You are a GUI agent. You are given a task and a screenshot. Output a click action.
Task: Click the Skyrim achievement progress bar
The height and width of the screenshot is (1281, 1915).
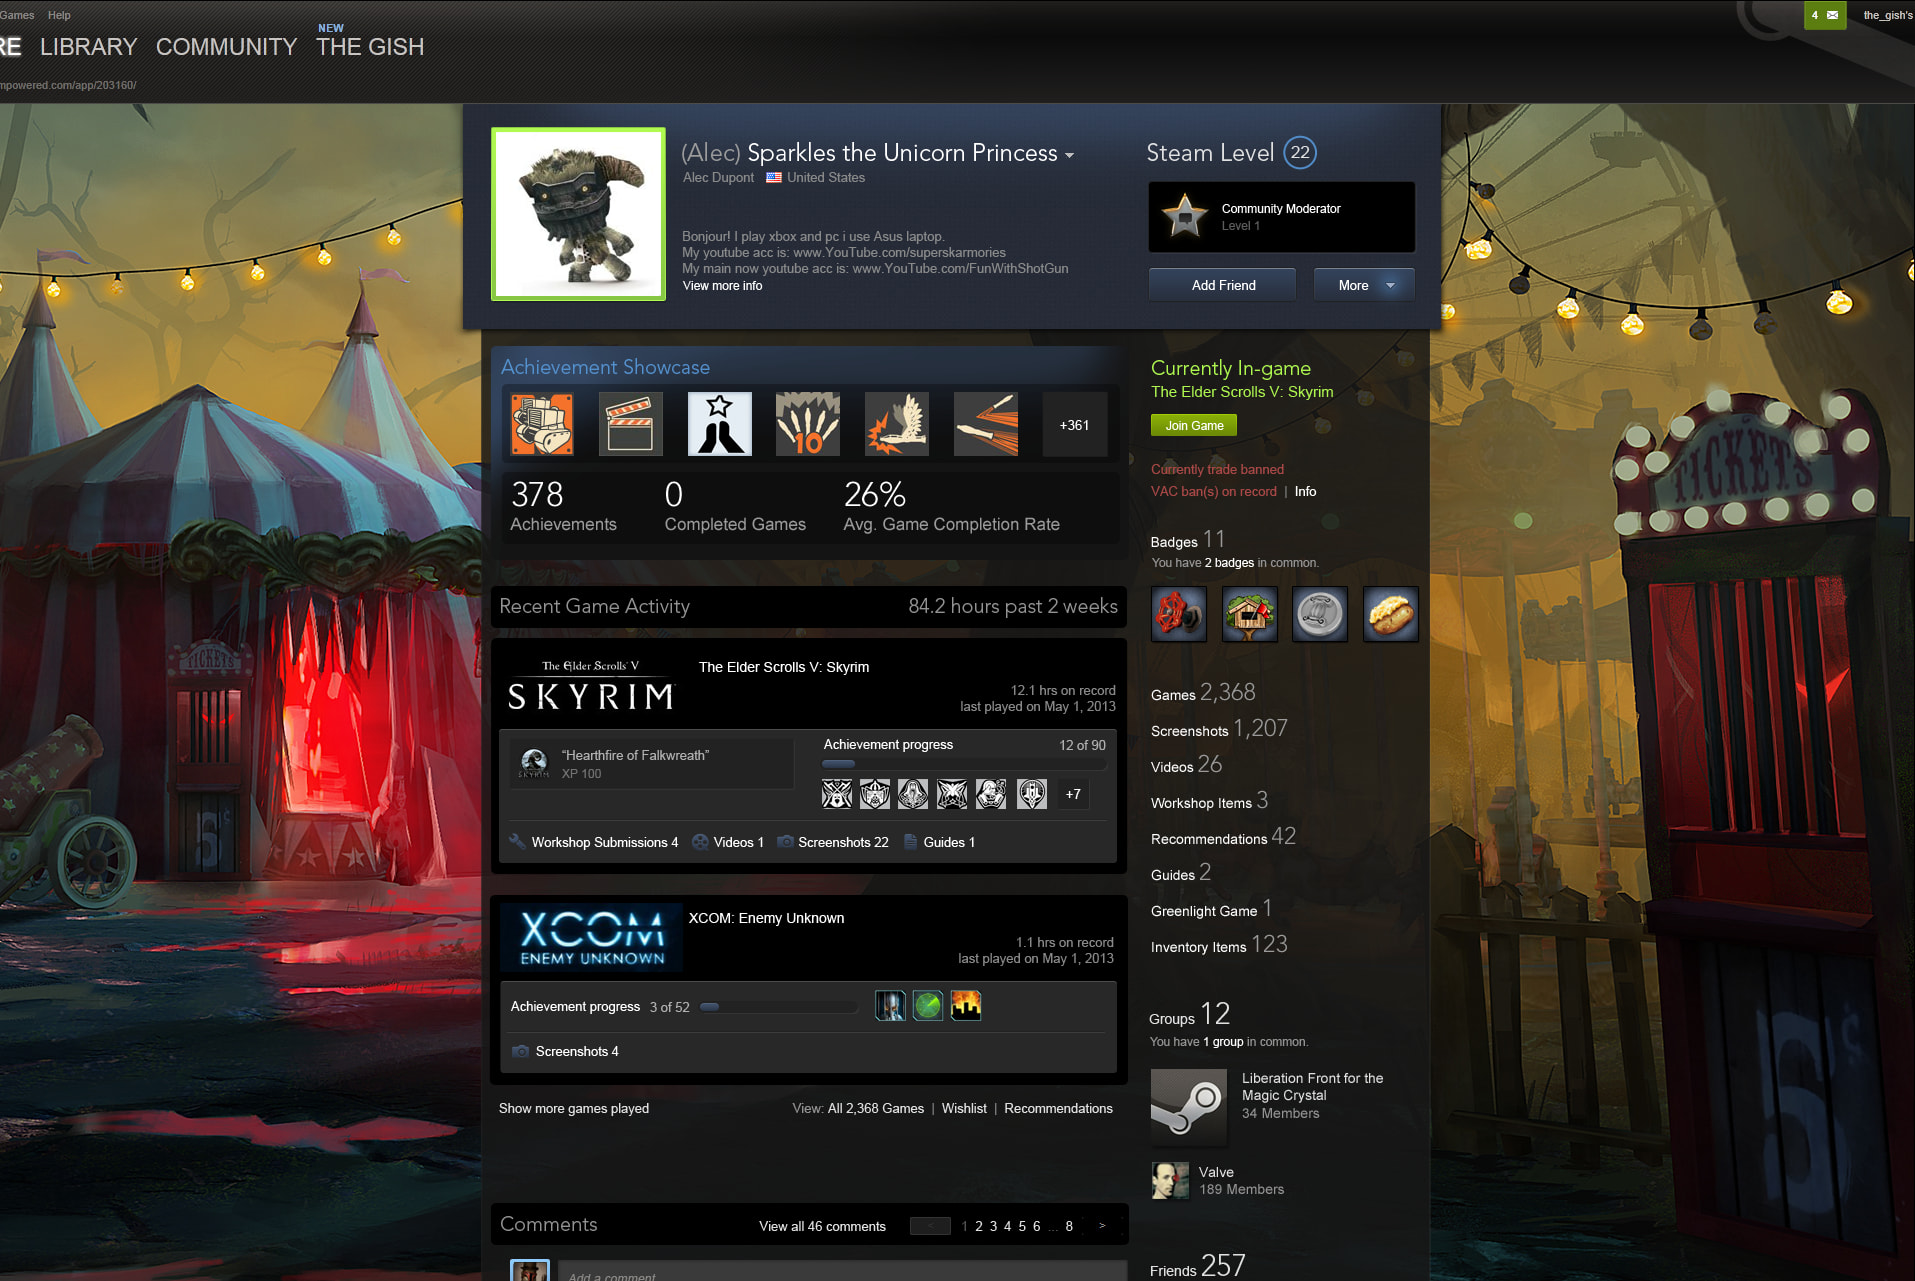[x=964, y=764]
